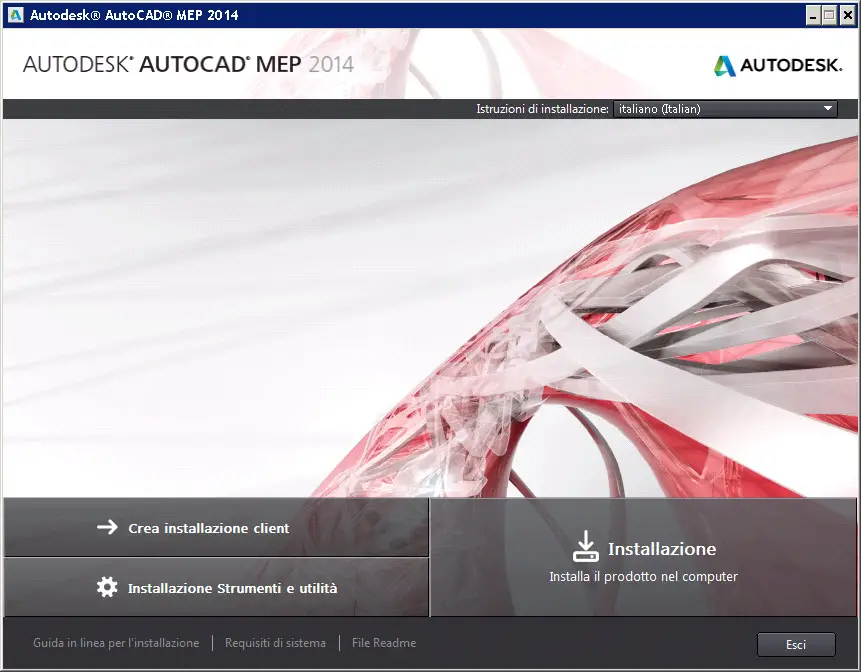Click Installazione Strumenti e utilità
The image size is (861, 672).
click(216, 587)
